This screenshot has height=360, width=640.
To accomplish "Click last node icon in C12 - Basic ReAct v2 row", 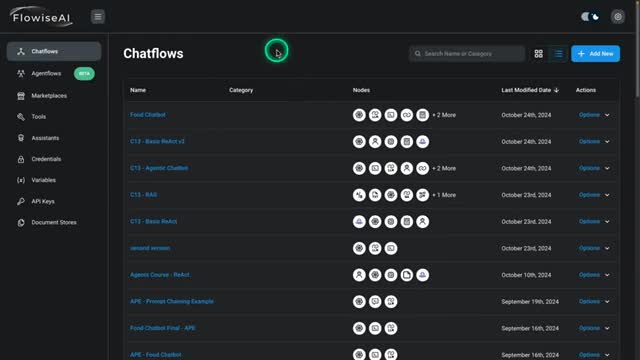I will [x=422, y=142].
